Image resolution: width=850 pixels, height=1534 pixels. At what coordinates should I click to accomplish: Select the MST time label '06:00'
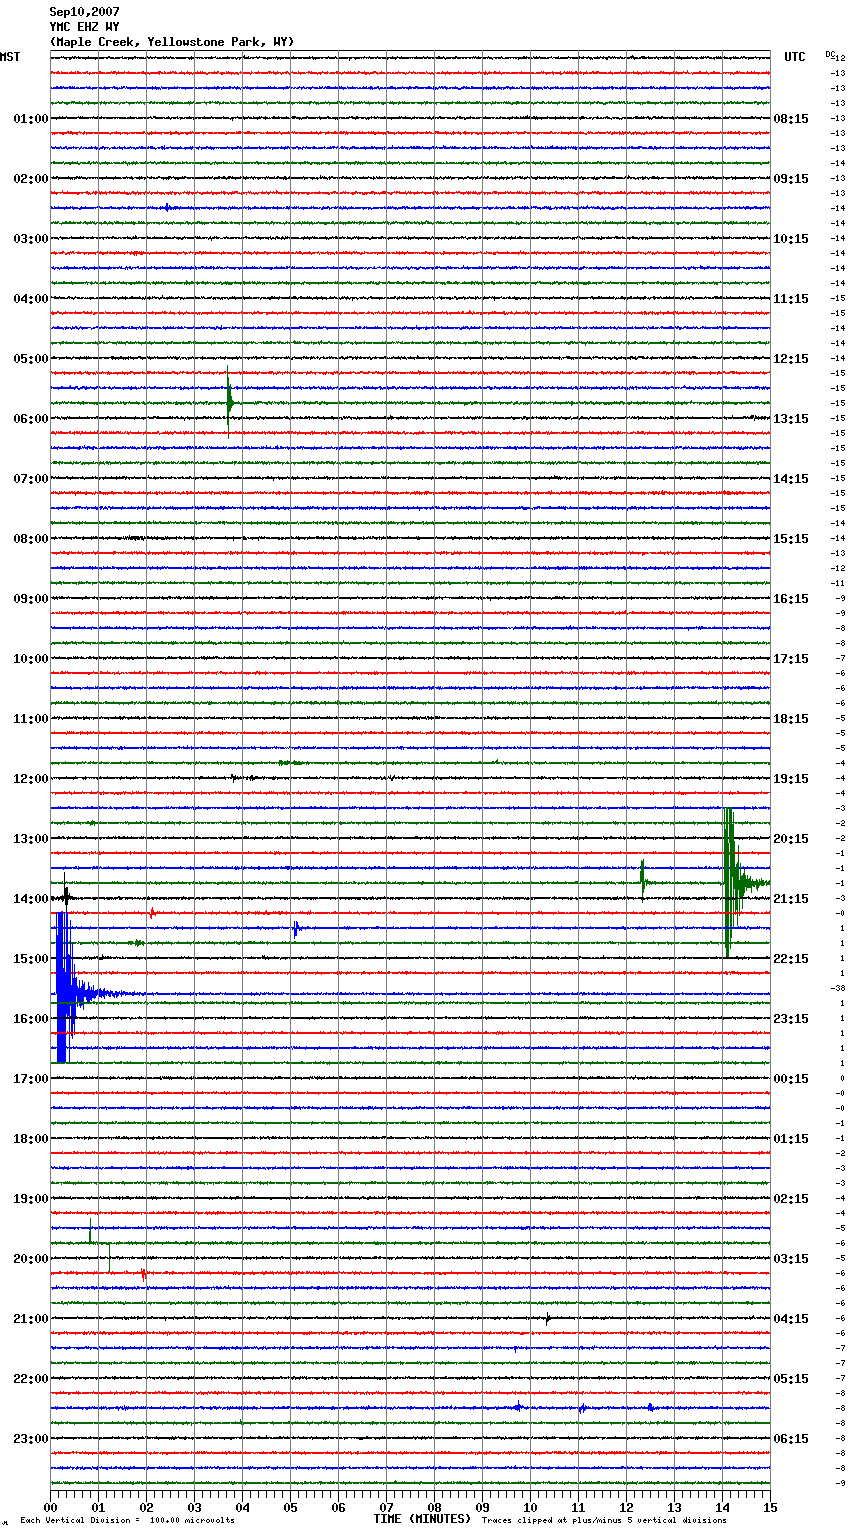pos(31,419)
